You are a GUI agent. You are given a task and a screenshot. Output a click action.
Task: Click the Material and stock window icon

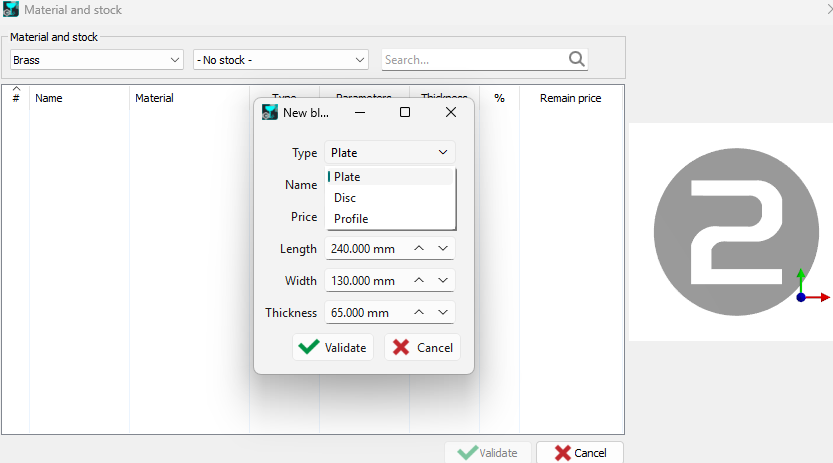point(11,10)
